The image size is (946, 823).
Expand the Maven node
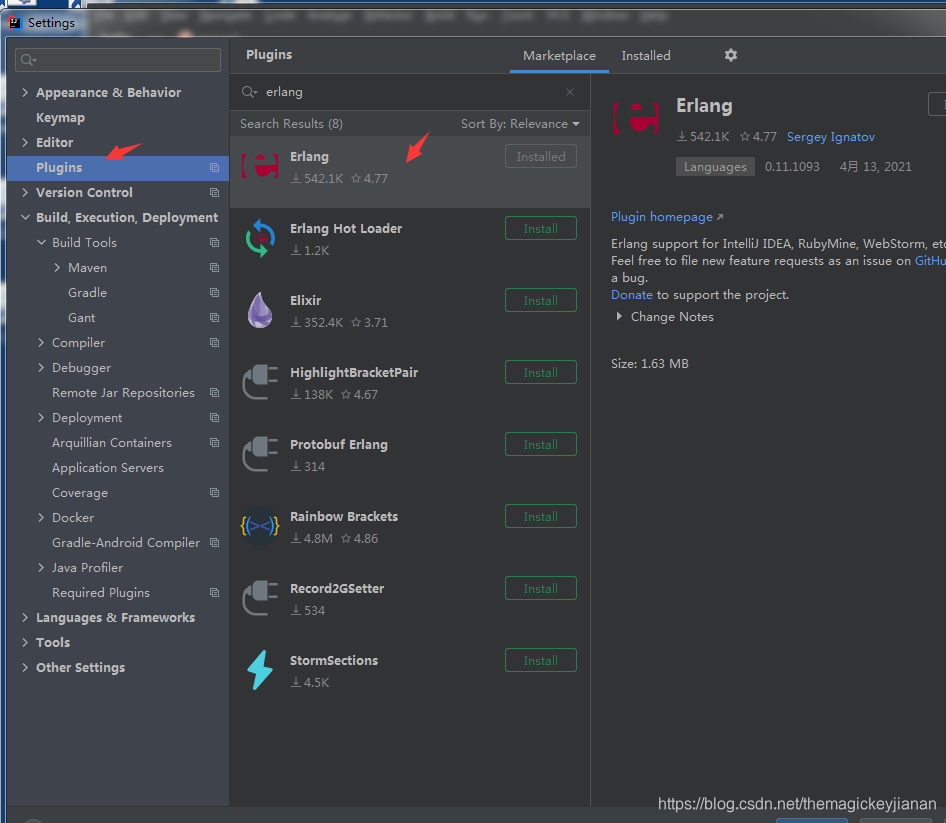(x=57, y=267)
